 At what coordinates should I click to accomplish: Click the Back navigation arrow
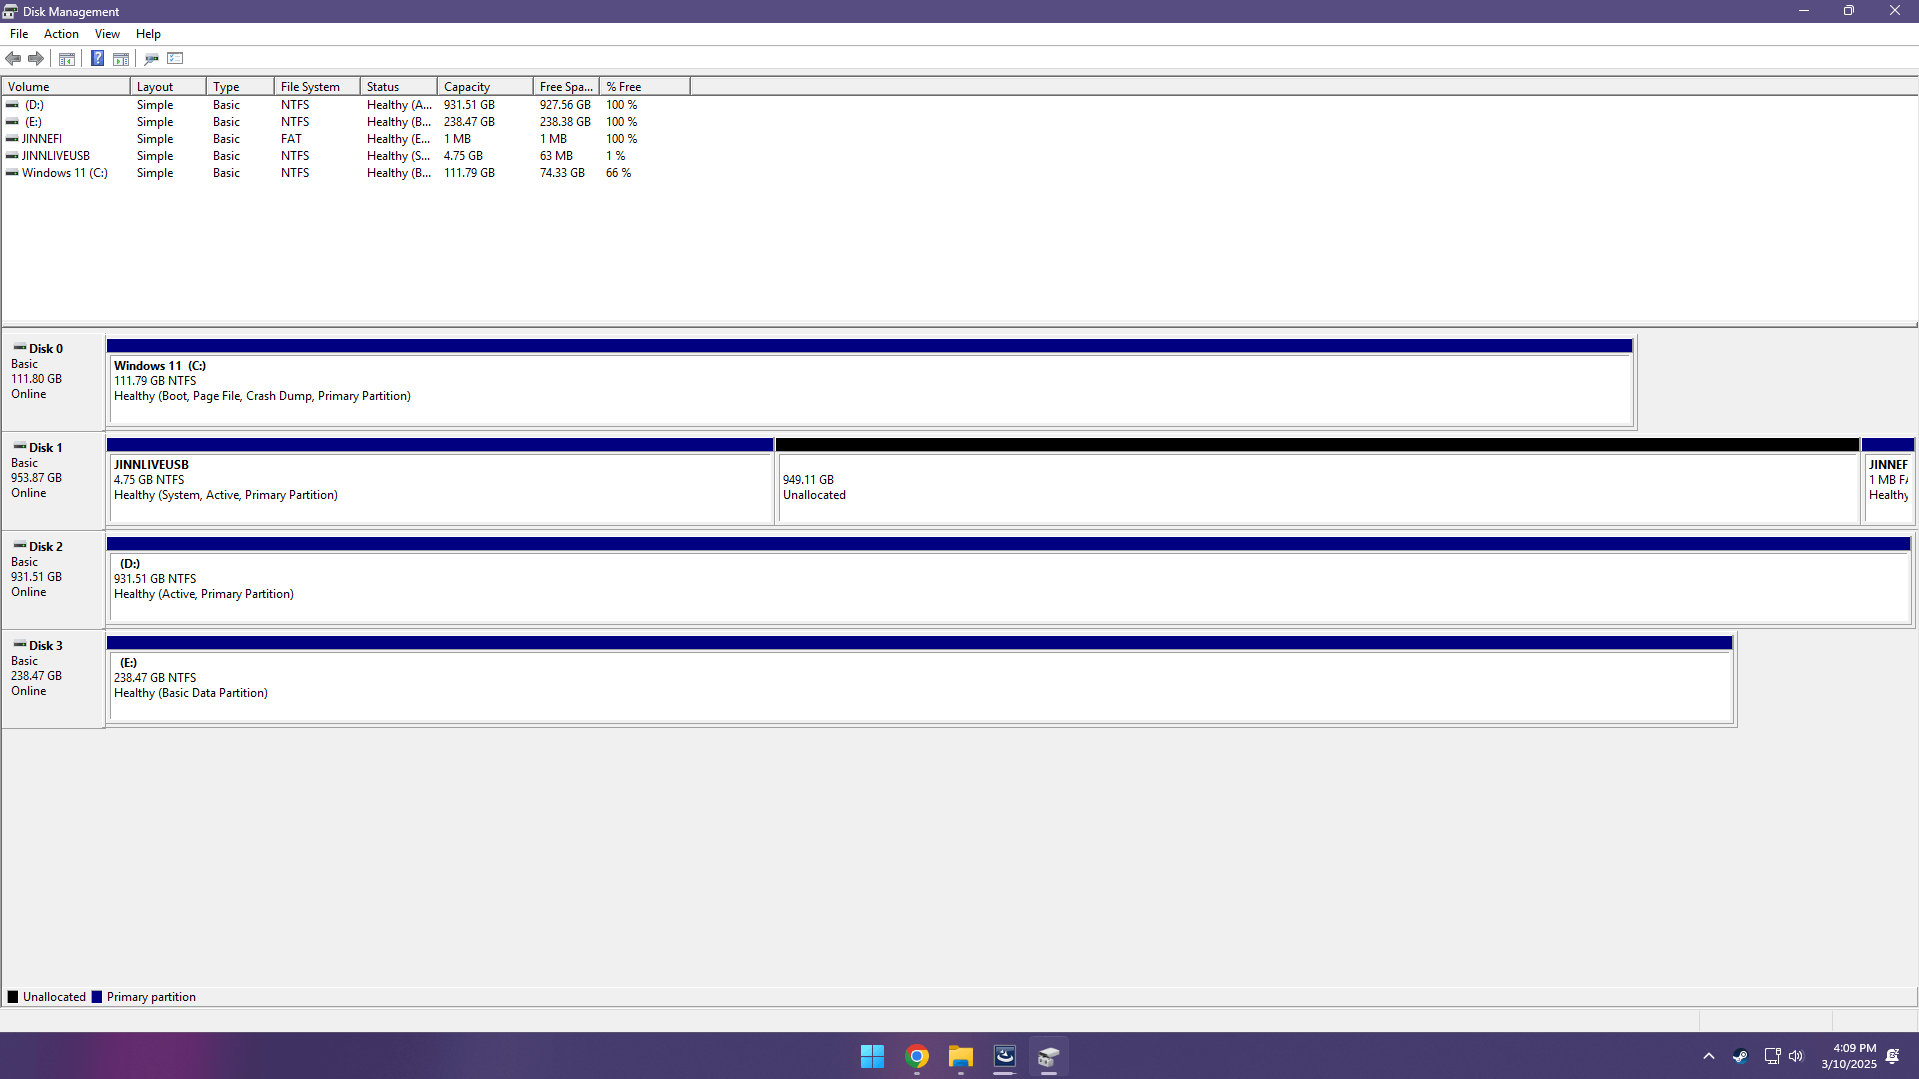[x=13, y=58]
